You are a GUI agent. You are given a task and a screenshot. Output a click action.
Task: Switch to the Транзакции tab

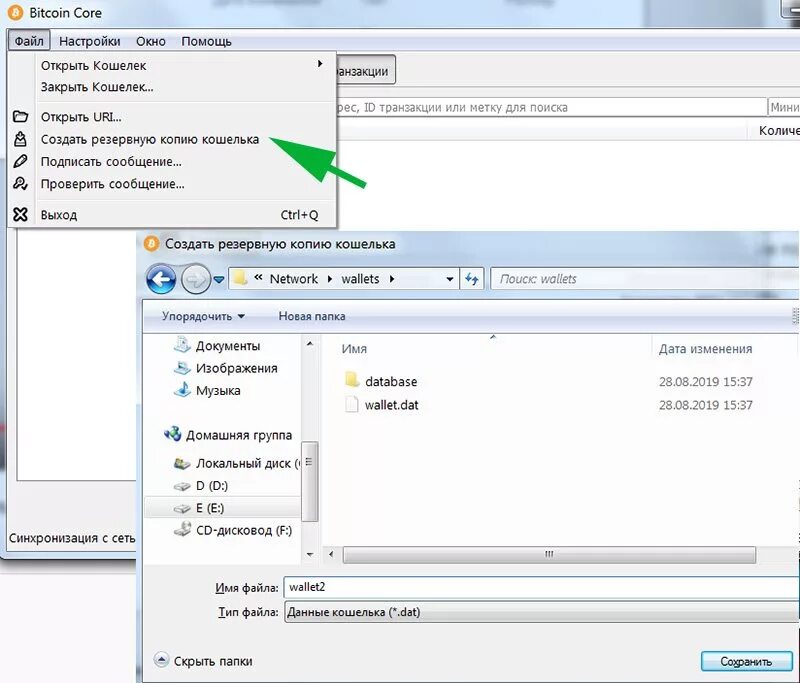pos(365,71)
